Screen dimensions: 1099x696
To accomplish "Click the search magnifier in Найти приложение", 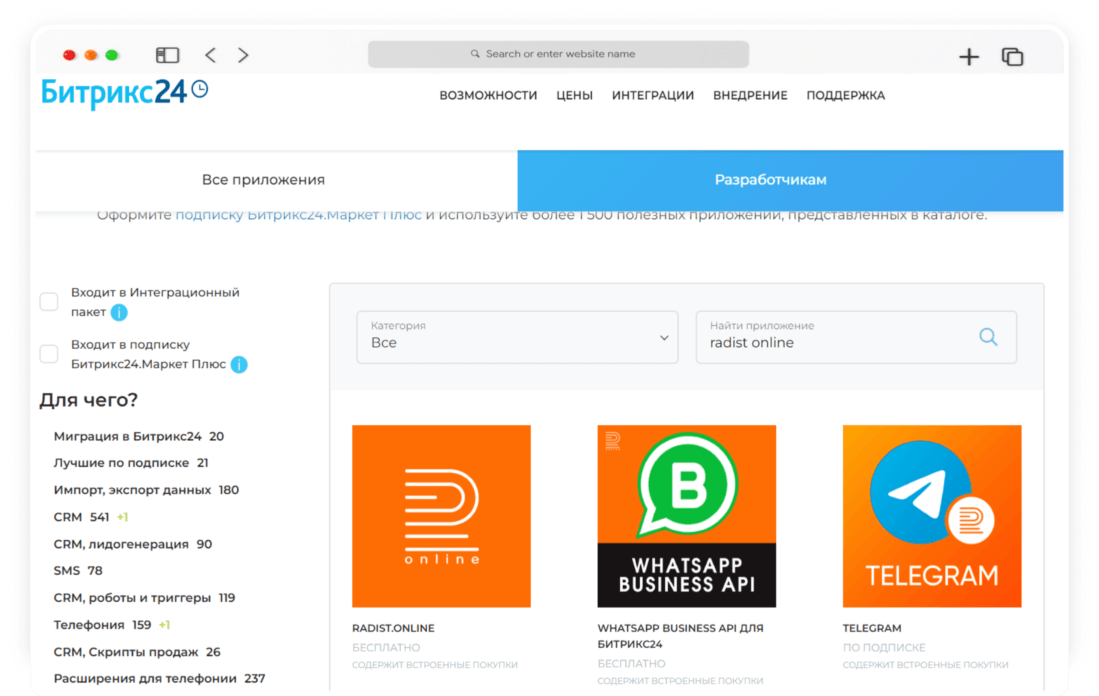I will pyautogui.click(x=988, y=337).
